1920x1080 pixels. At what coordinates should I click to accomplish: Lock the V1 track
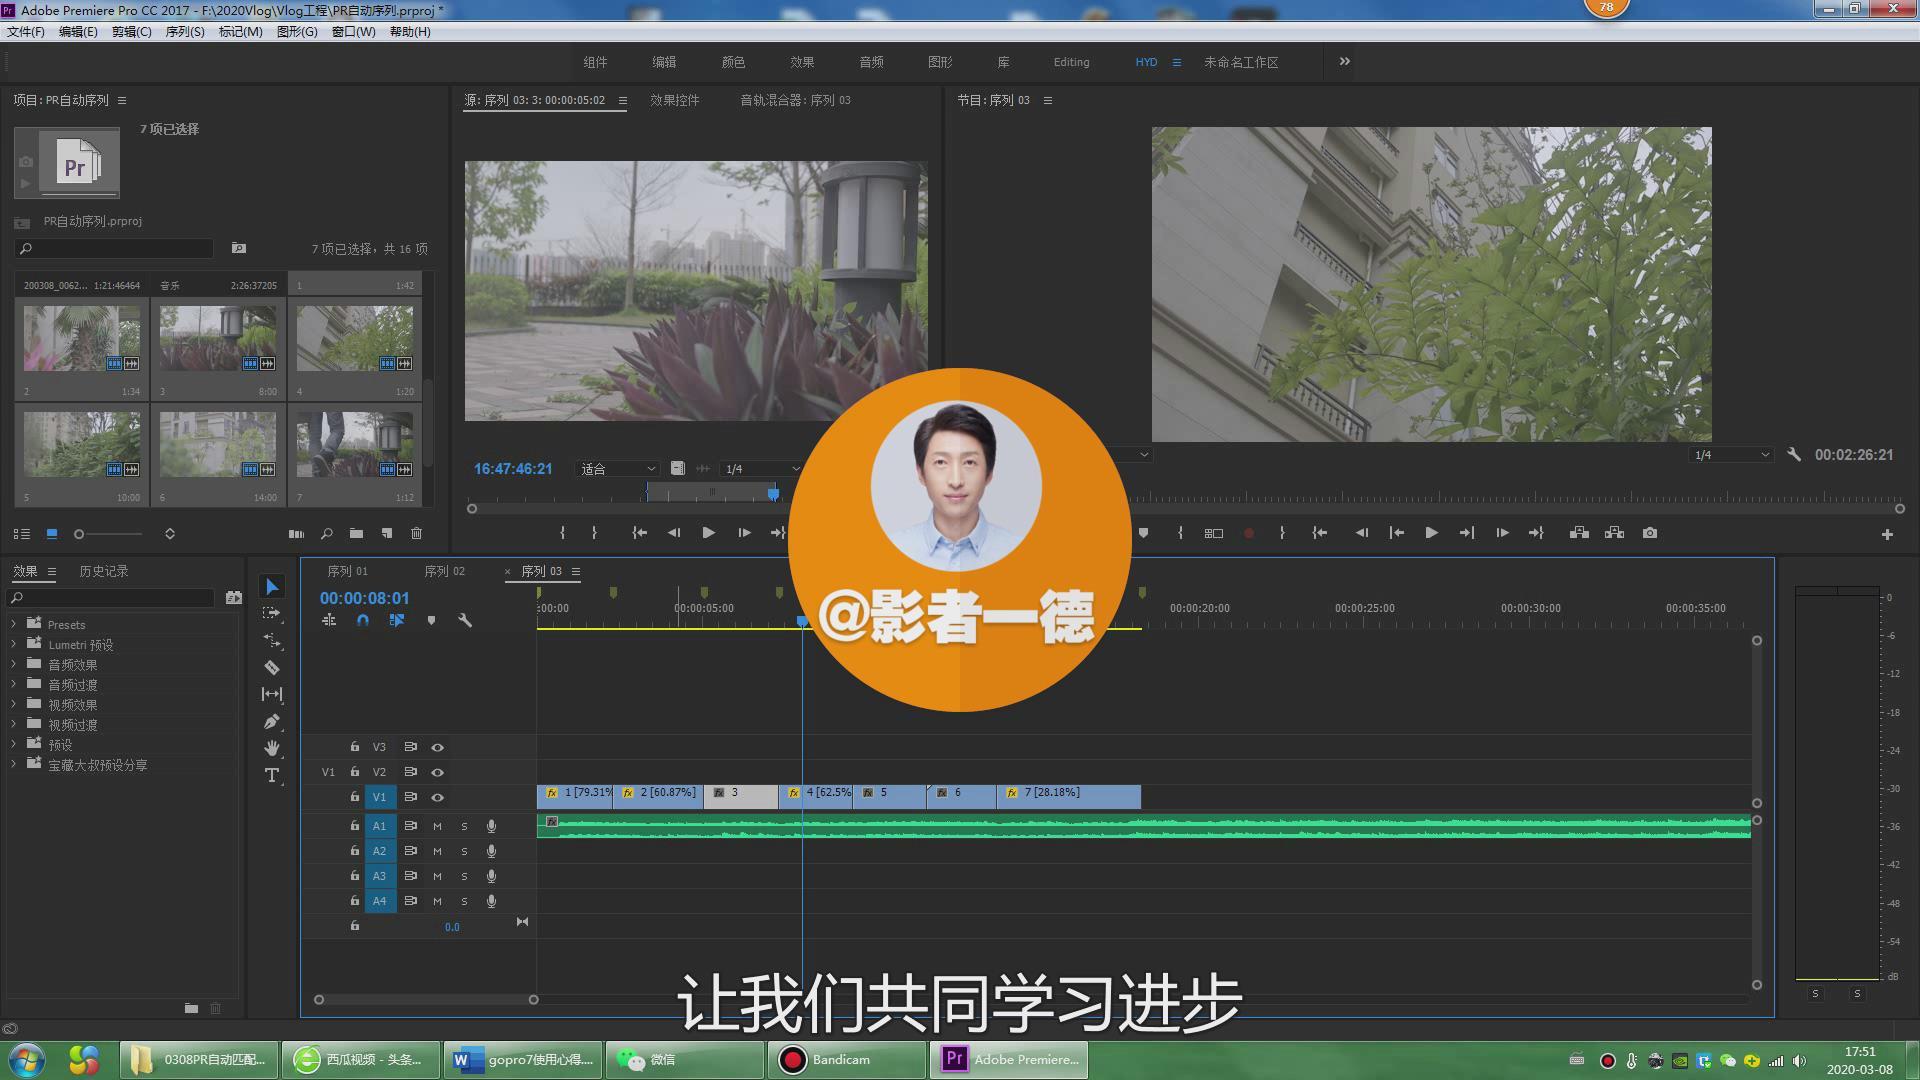[354, 797]
